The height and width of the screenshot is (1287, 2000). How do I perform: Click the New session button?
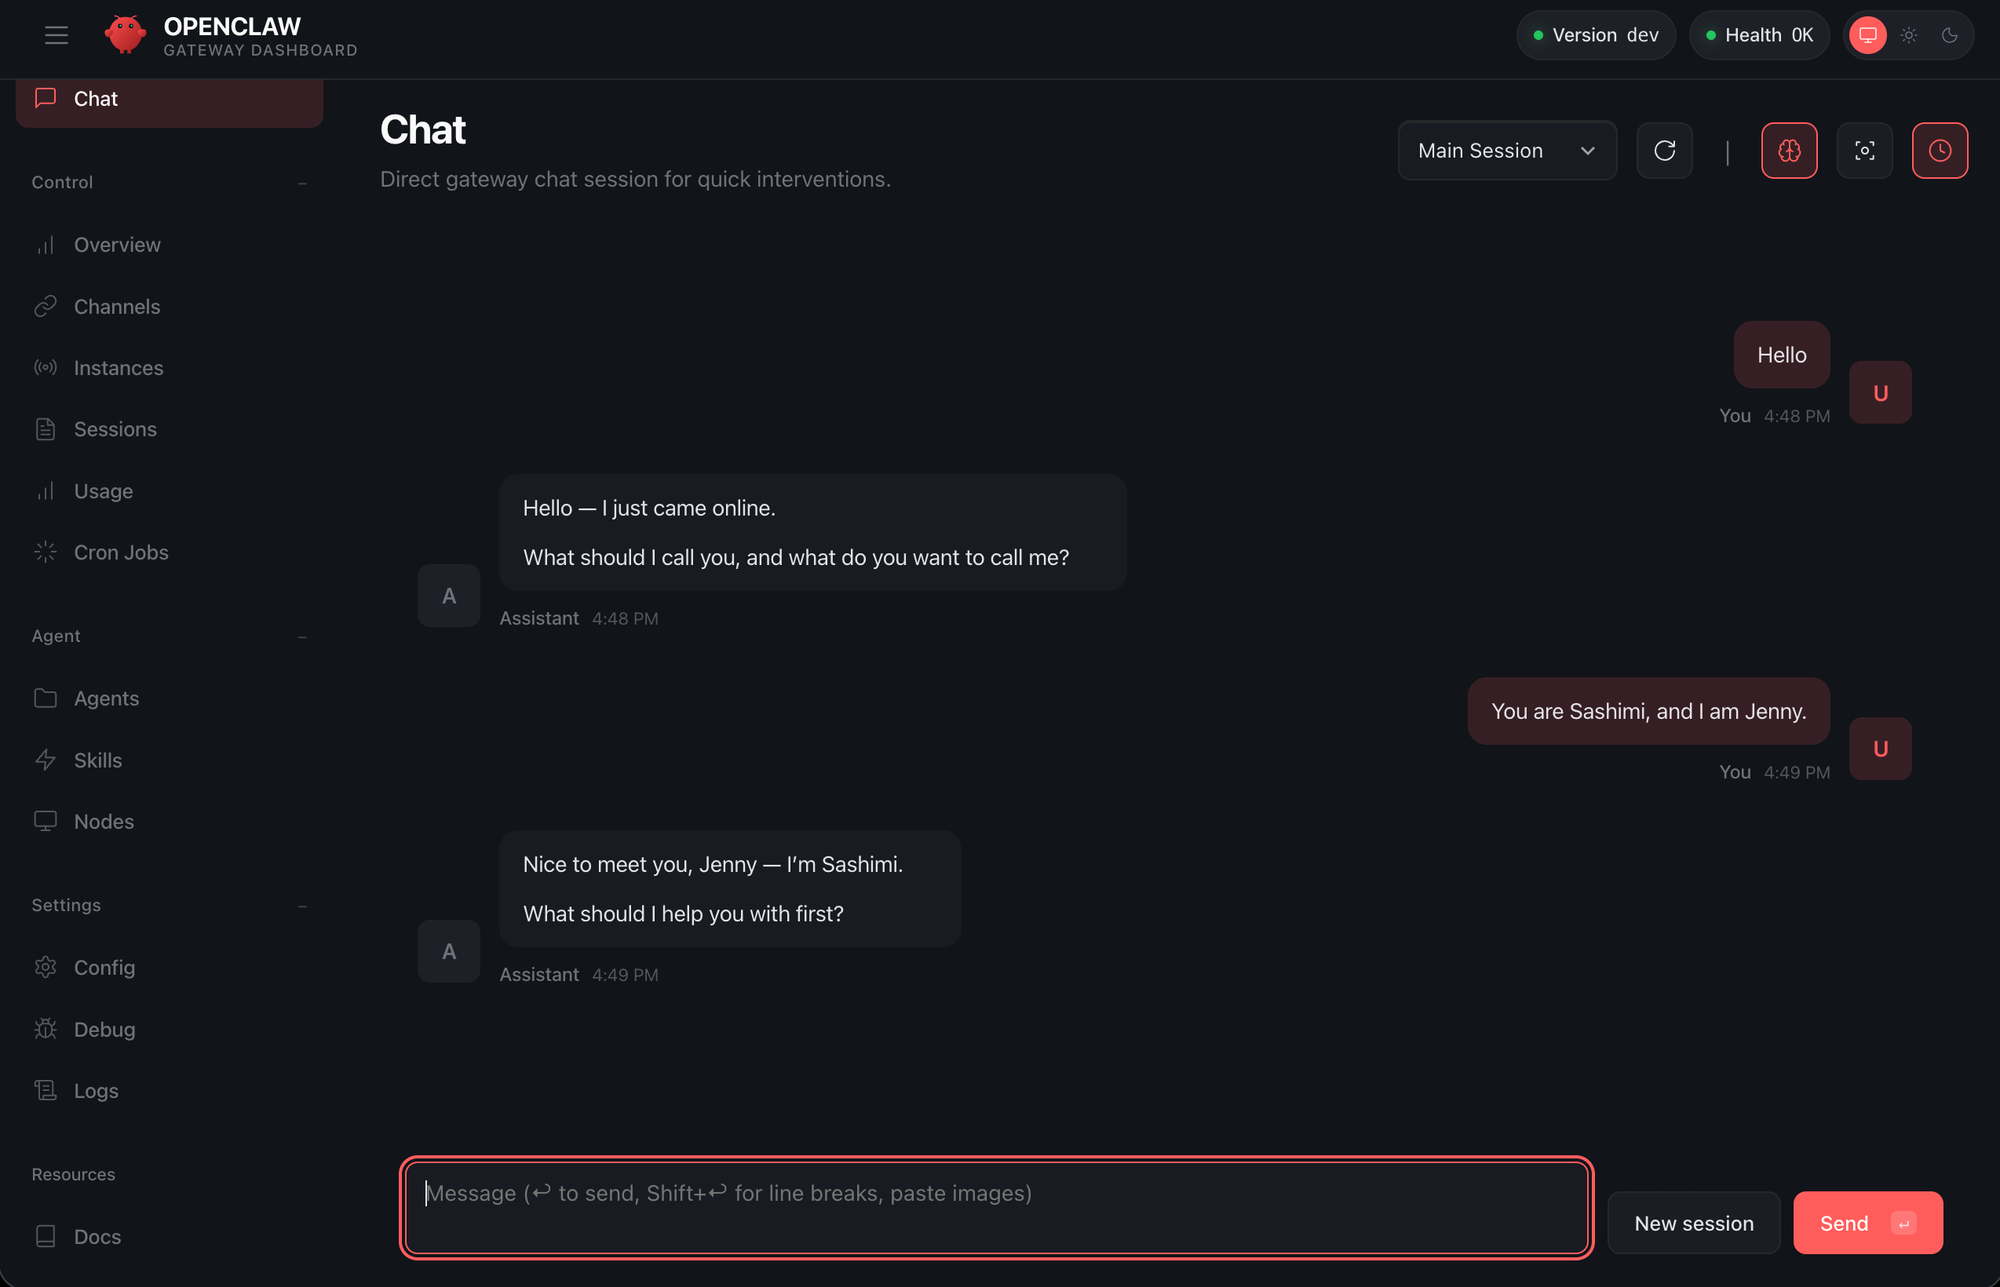pyautogui.click(x=1693, y=1224)
